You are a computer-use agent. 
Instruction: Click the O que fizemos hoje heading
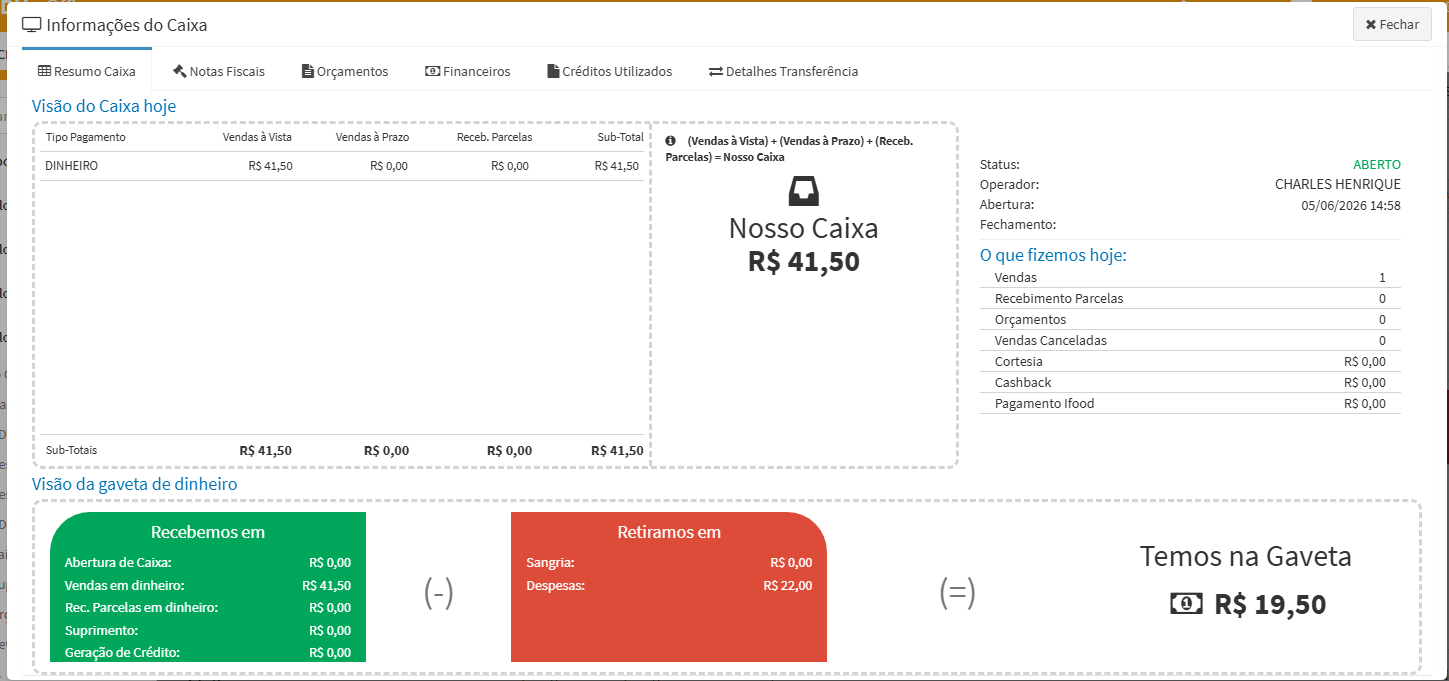pyautogui.click(x=1053, y=255)
